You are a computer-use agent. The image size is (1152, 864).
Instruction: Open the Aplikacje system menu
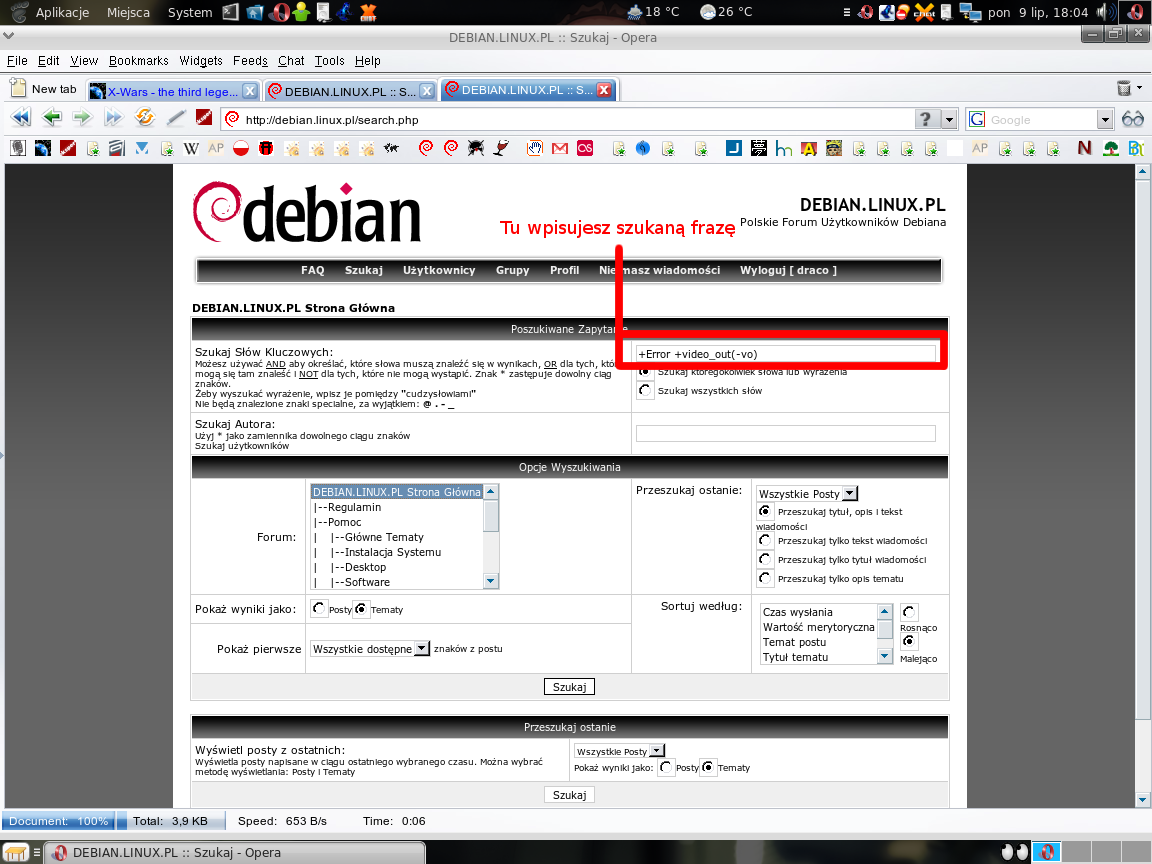tap(62, 12)
